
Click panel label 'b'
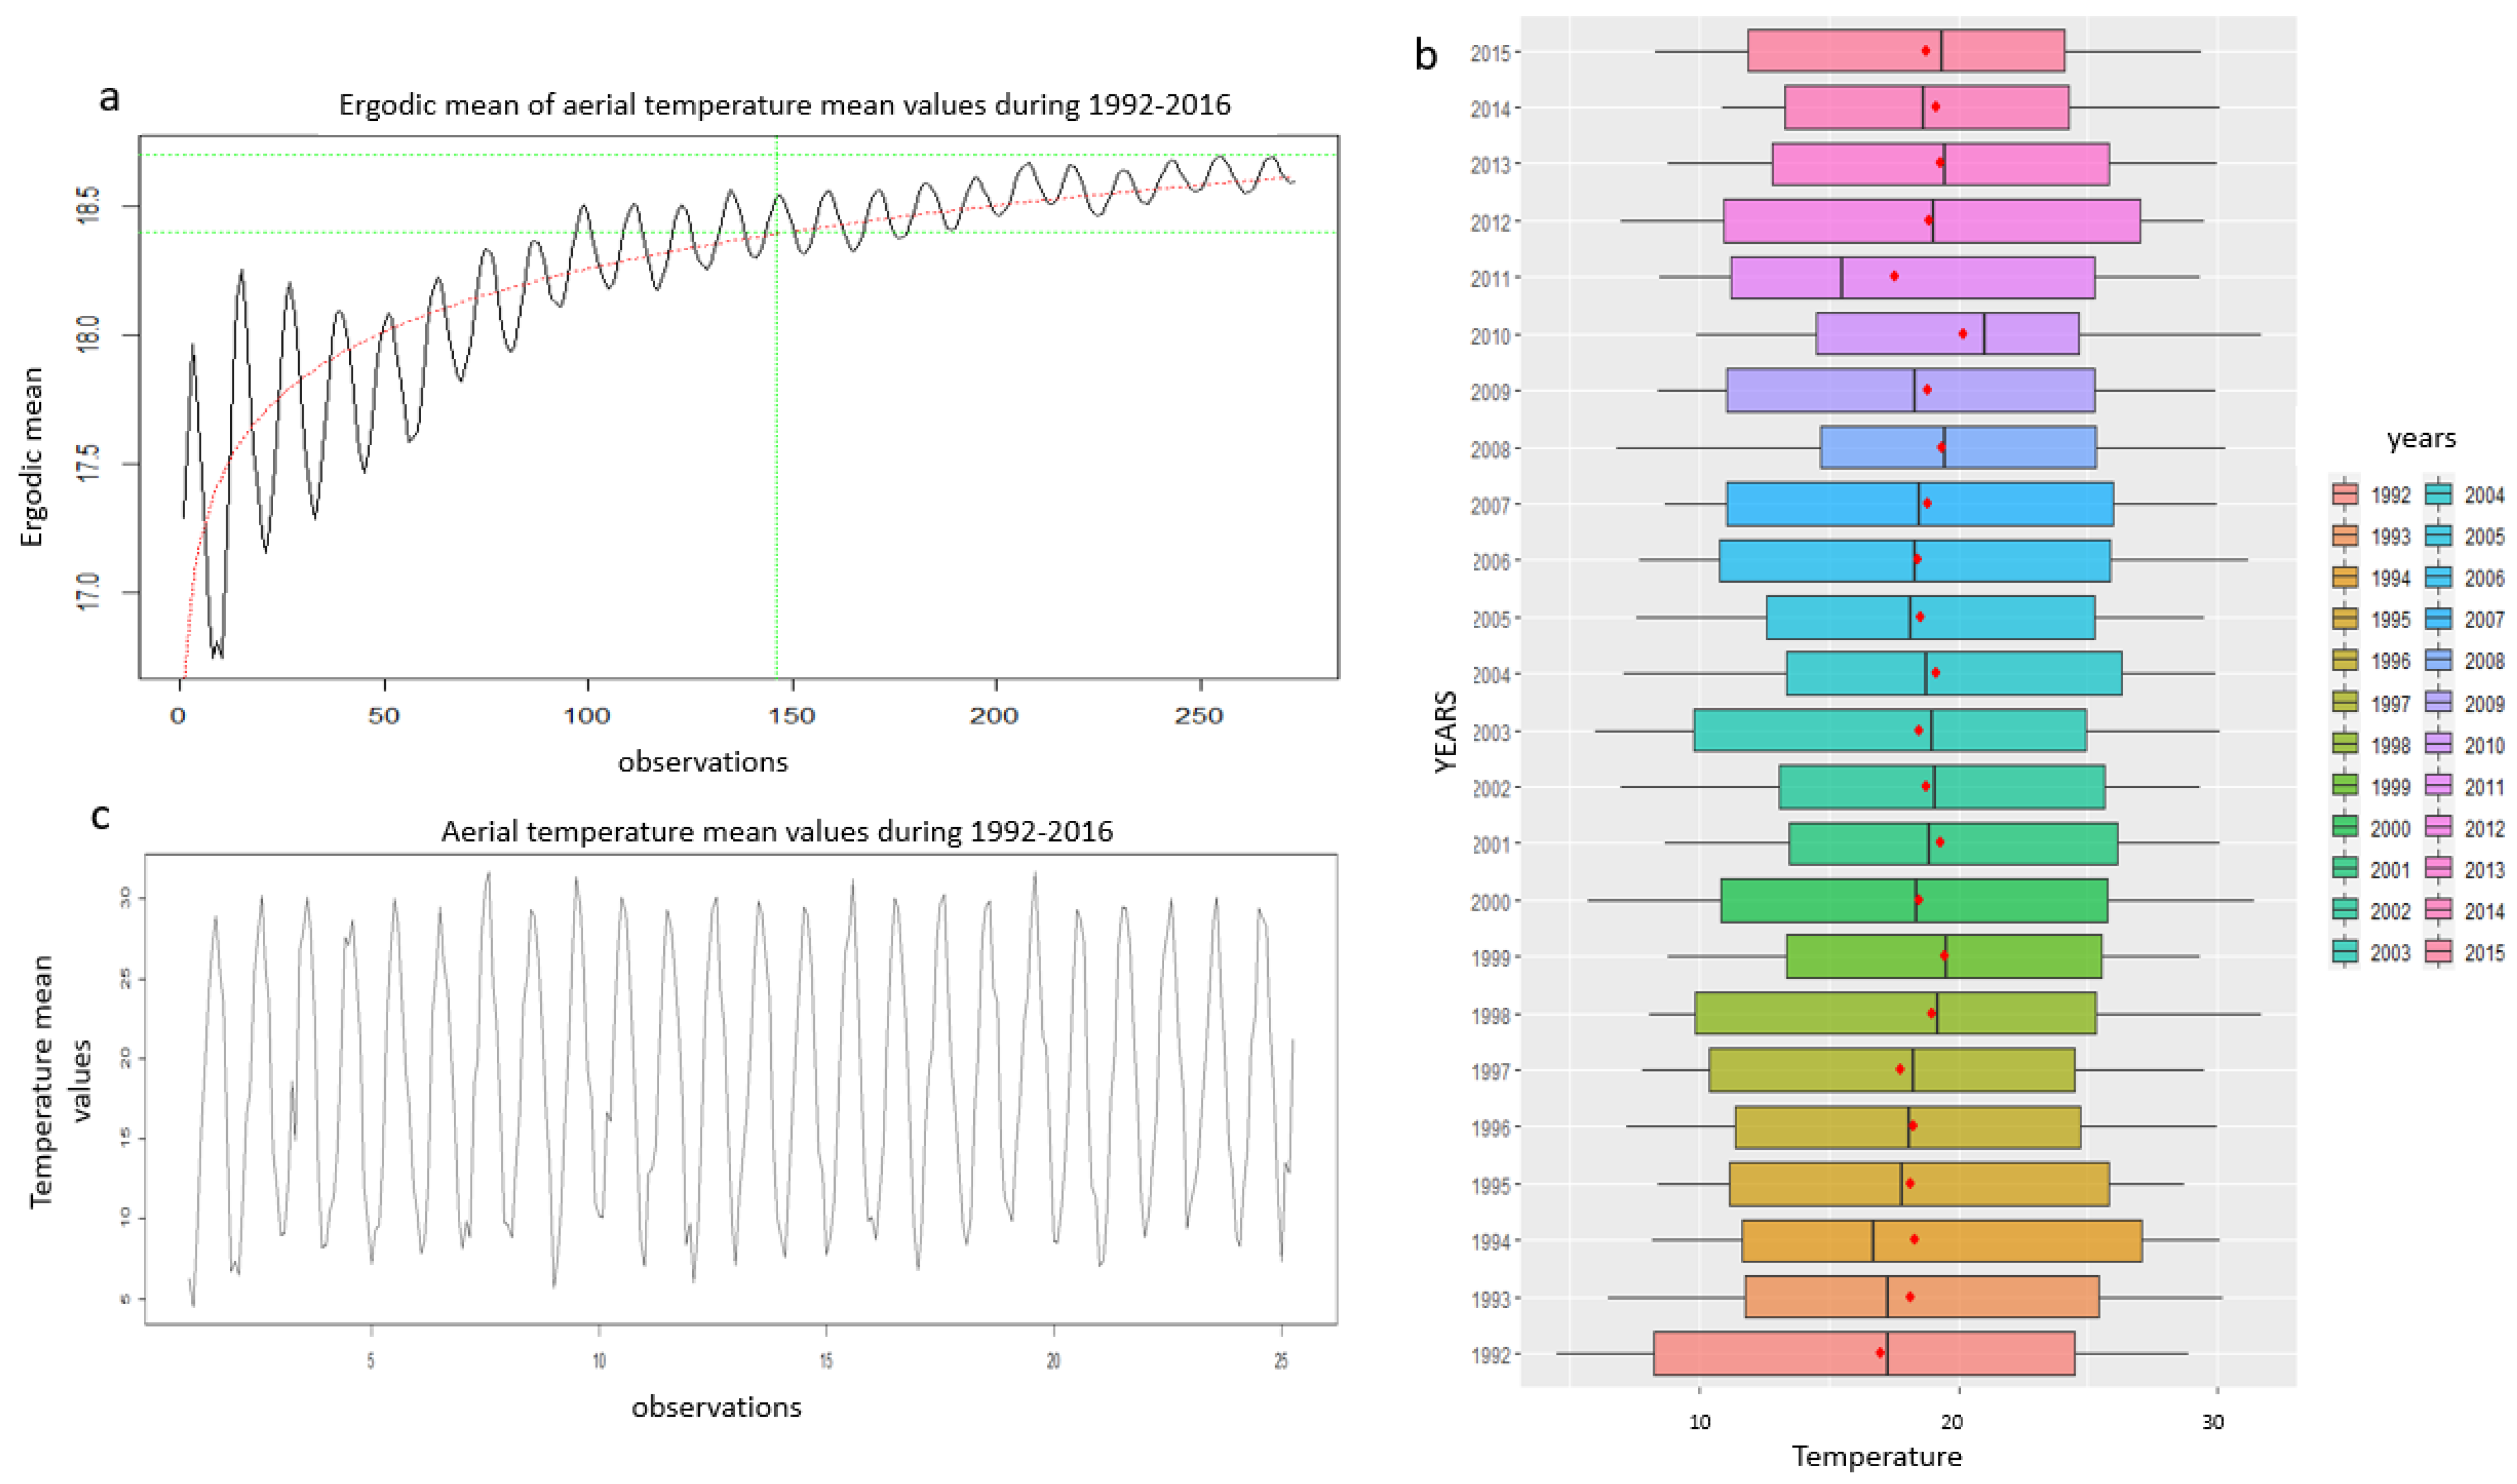tap(1426, 54)
